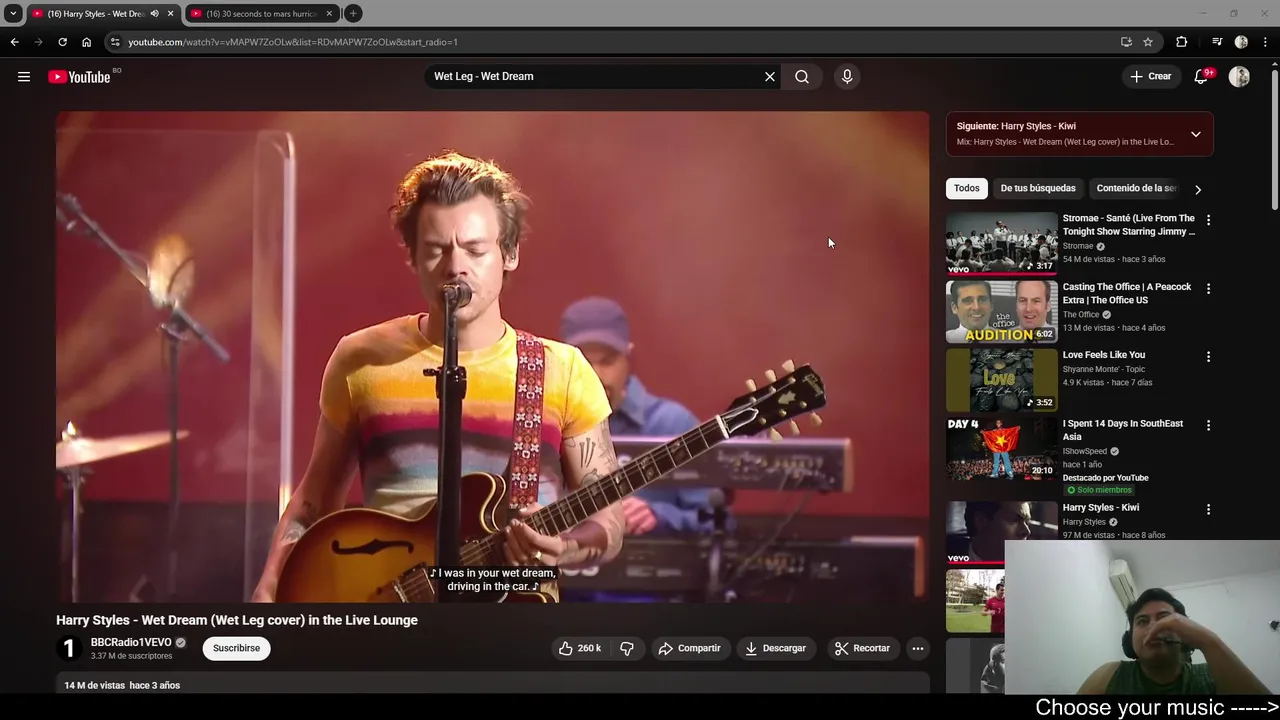Share the video with Compartir

(689, 648)
